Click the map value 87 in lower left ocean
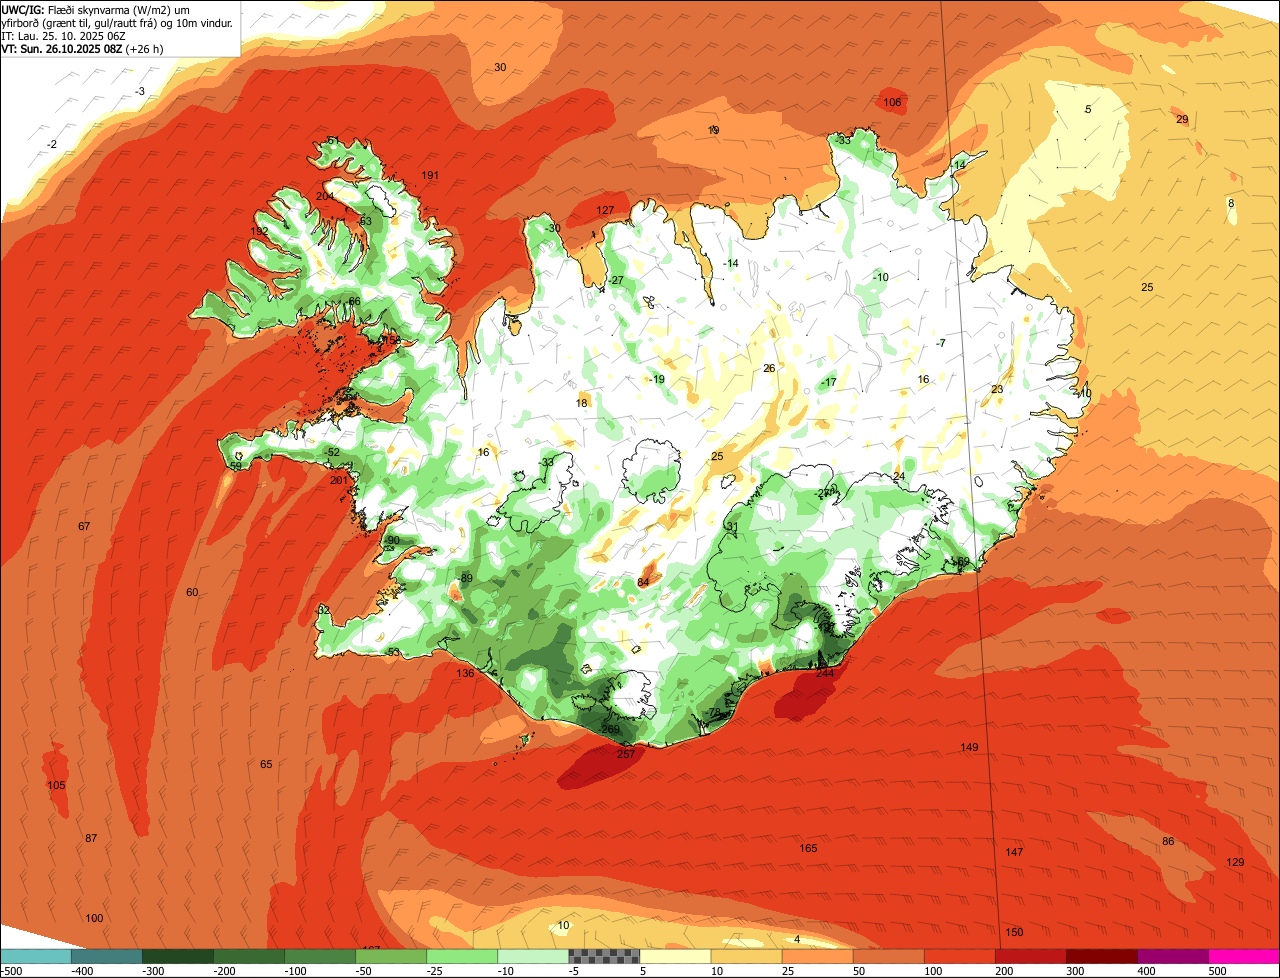This screenshot has height=978, width=1280. 91,838
